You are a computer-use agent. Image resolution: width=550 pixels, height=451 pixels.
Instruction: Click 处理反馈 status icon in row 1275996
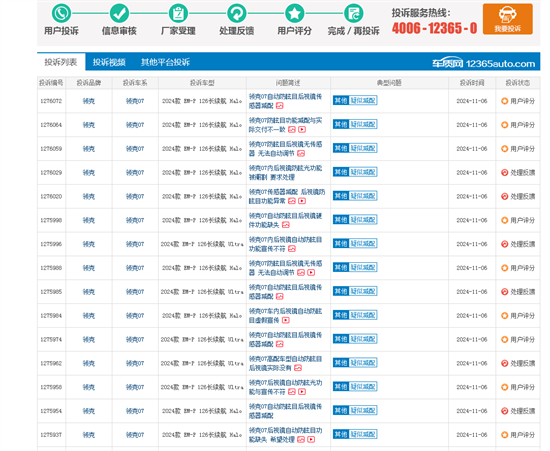(x=504, y=244)
